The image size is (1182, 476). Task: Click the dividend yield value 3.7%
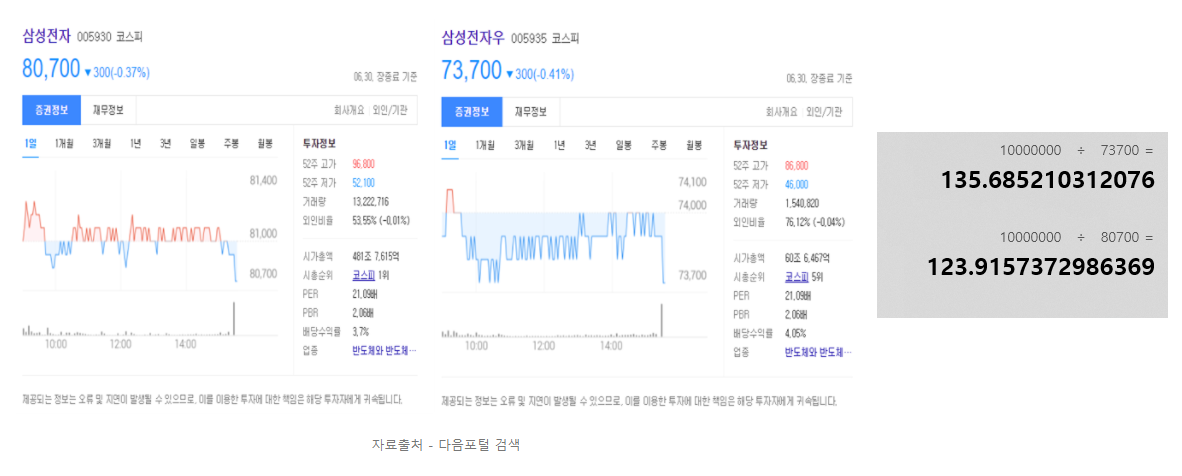[x=360, y=331]
